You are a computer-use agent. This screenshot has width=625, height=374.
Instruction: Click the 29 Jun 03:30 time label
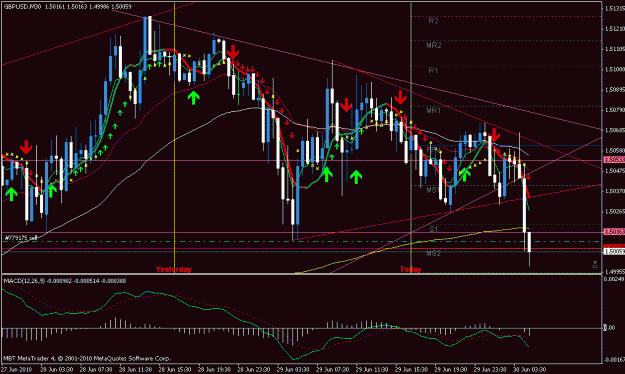[x=293, y=370]
